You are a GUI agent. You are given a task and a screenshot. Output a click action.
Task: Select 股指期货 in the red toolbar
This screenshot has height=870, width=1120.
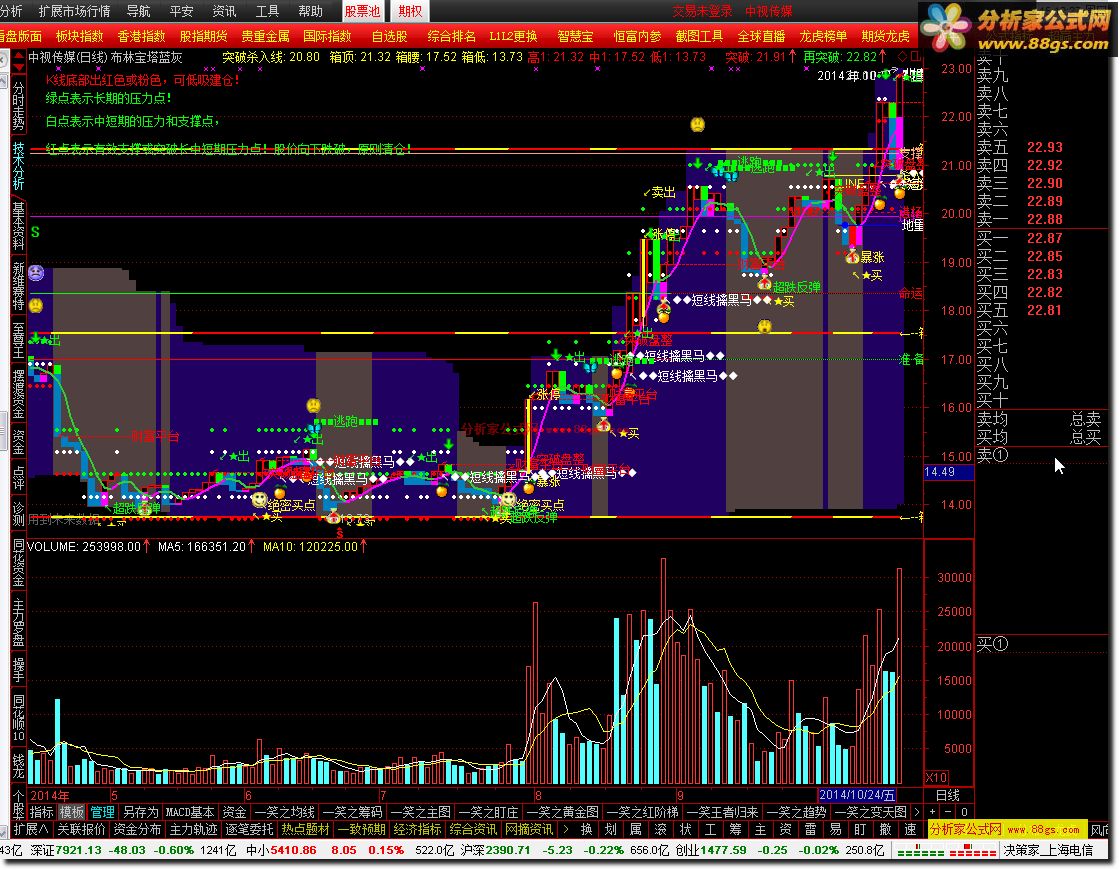[x=204, y=36]
